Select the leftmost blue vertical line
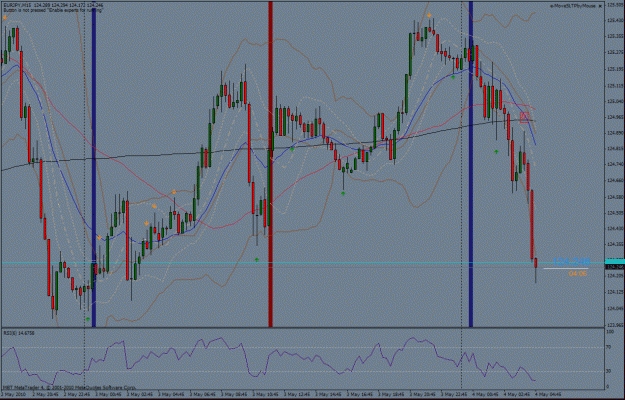This screenshot has height=400, width=625. pyautogui.click(x=94, y=167)
